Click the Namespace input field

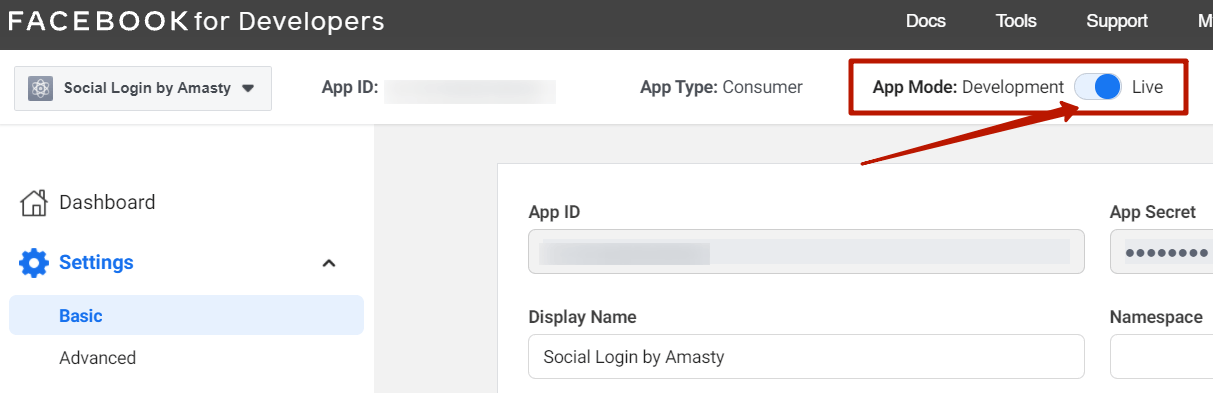[x=1161, y=356]
